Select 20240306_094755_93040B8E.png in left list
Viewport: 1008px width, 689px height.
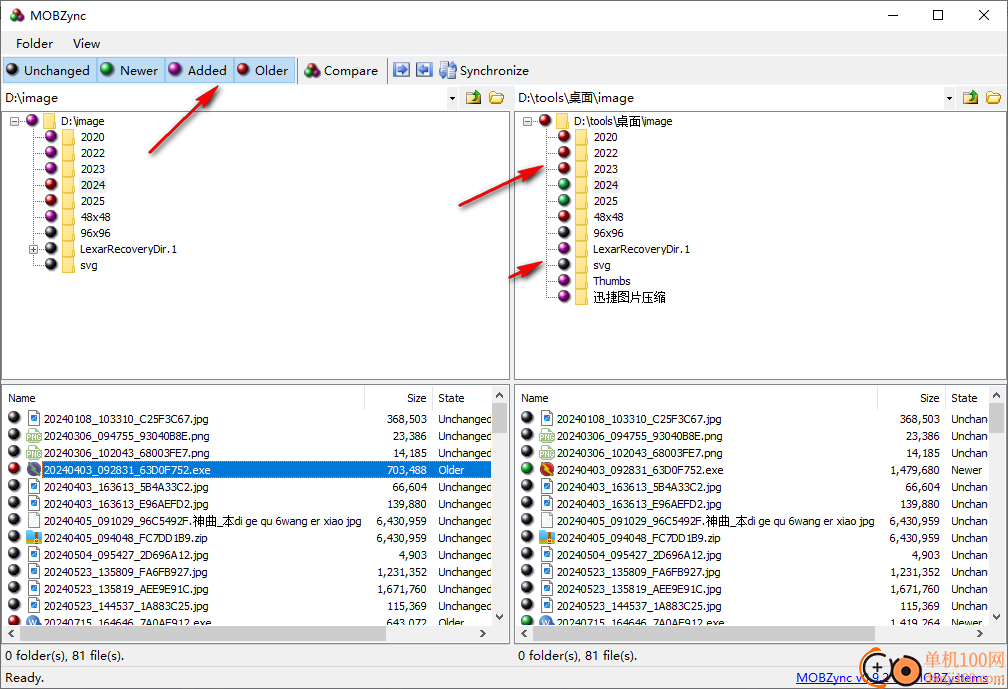click(127, 436)
